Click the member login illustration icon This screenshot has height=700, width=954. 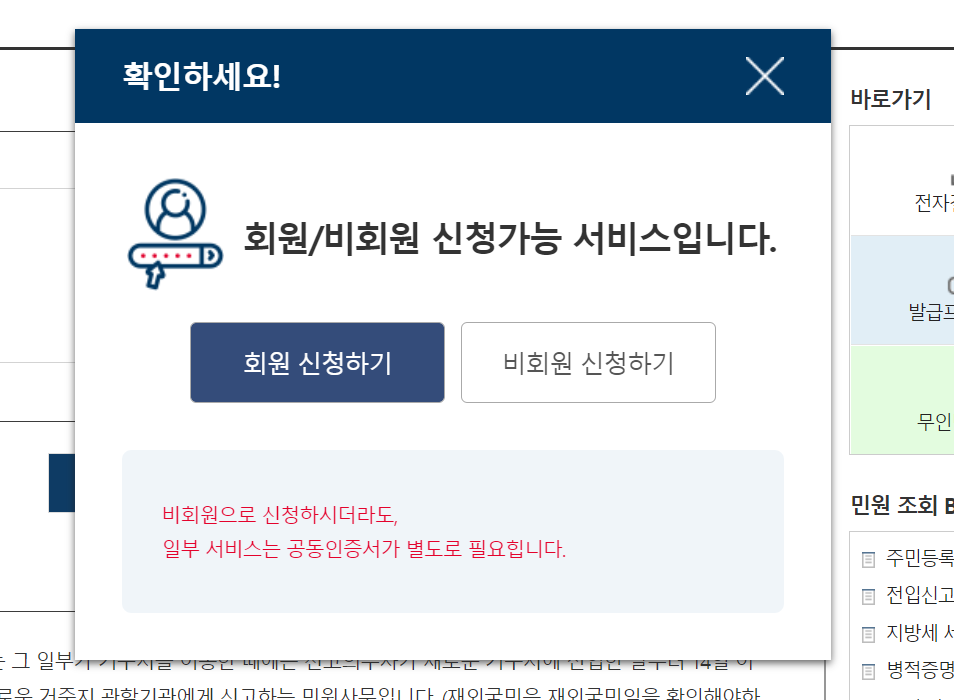point(175,234)
